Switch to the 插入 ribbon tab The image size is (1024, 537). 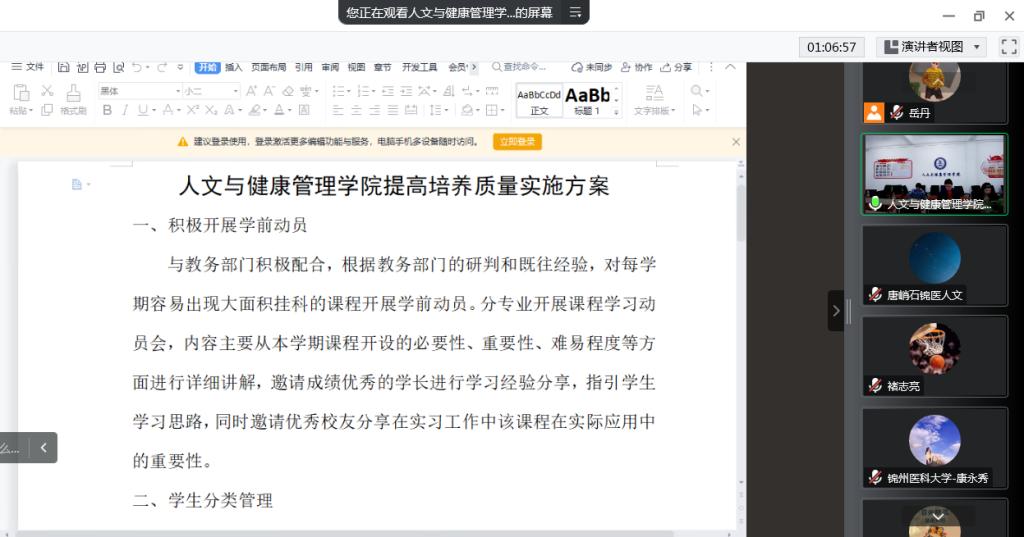pyautogui.click(x=233, y=67)
